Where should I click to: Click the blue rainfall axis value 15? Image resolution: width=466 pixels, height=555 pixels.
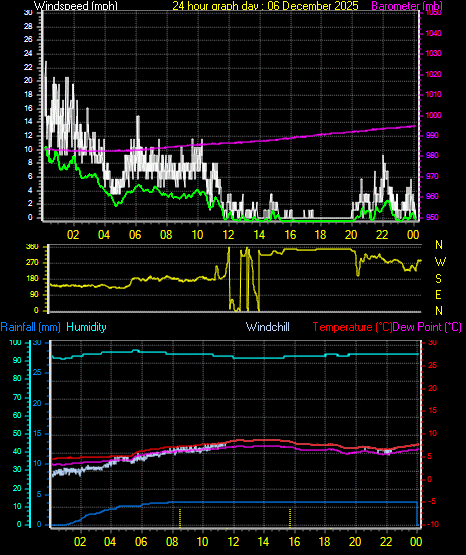(x=37, y=434)
